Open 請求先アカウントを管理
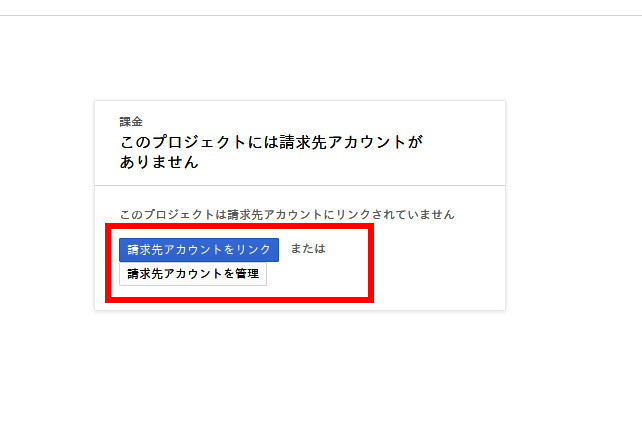Image resolution: width=642 pixels, height=433 pixels. click(193, 274)
